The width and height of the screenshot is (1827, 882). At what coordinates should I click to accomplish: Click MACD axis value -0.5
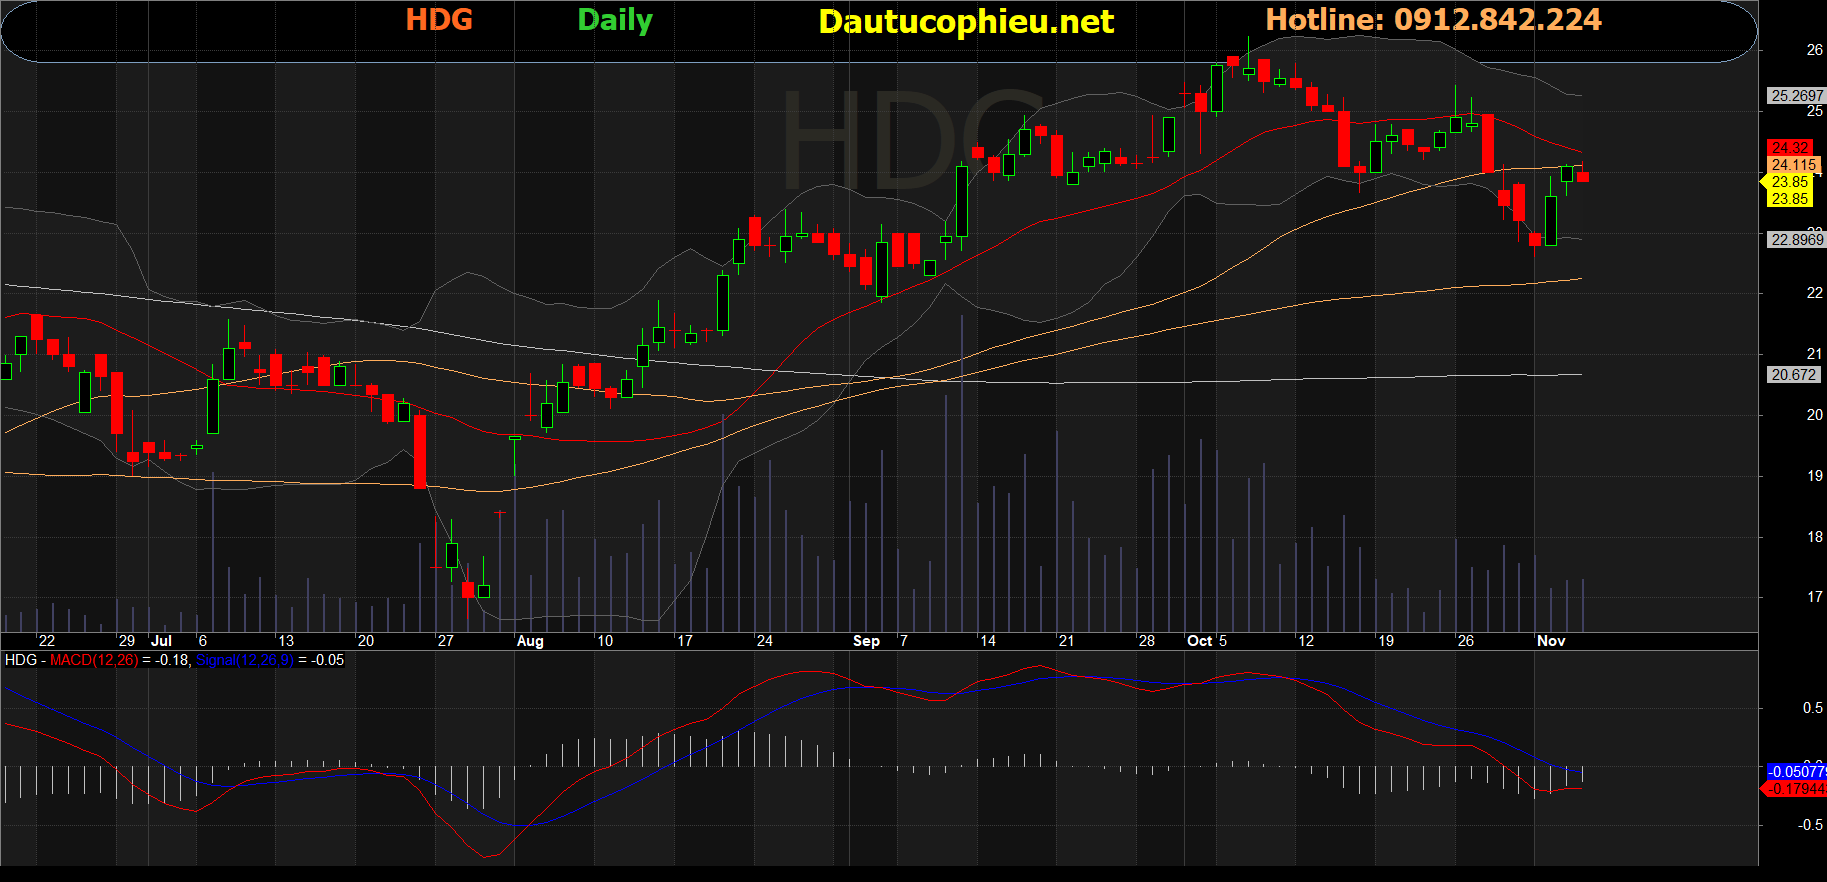pos(1811,825)
